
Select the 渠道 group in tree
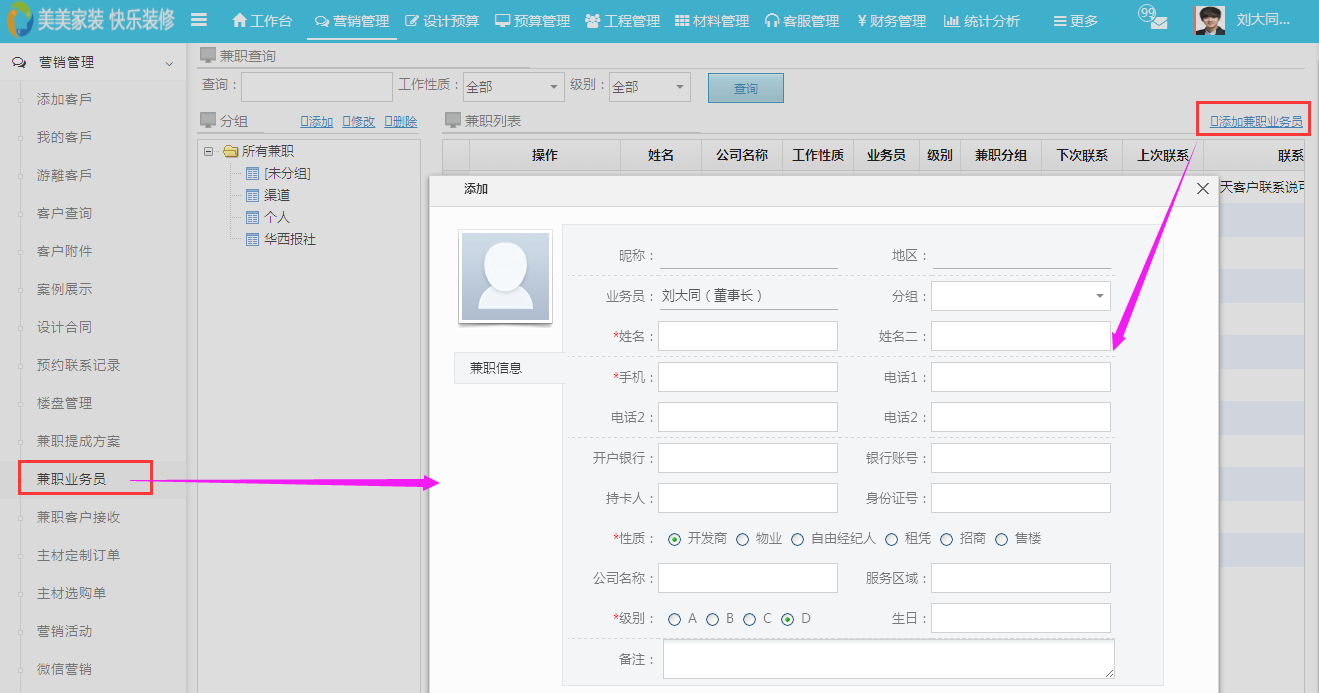[277, 195]
